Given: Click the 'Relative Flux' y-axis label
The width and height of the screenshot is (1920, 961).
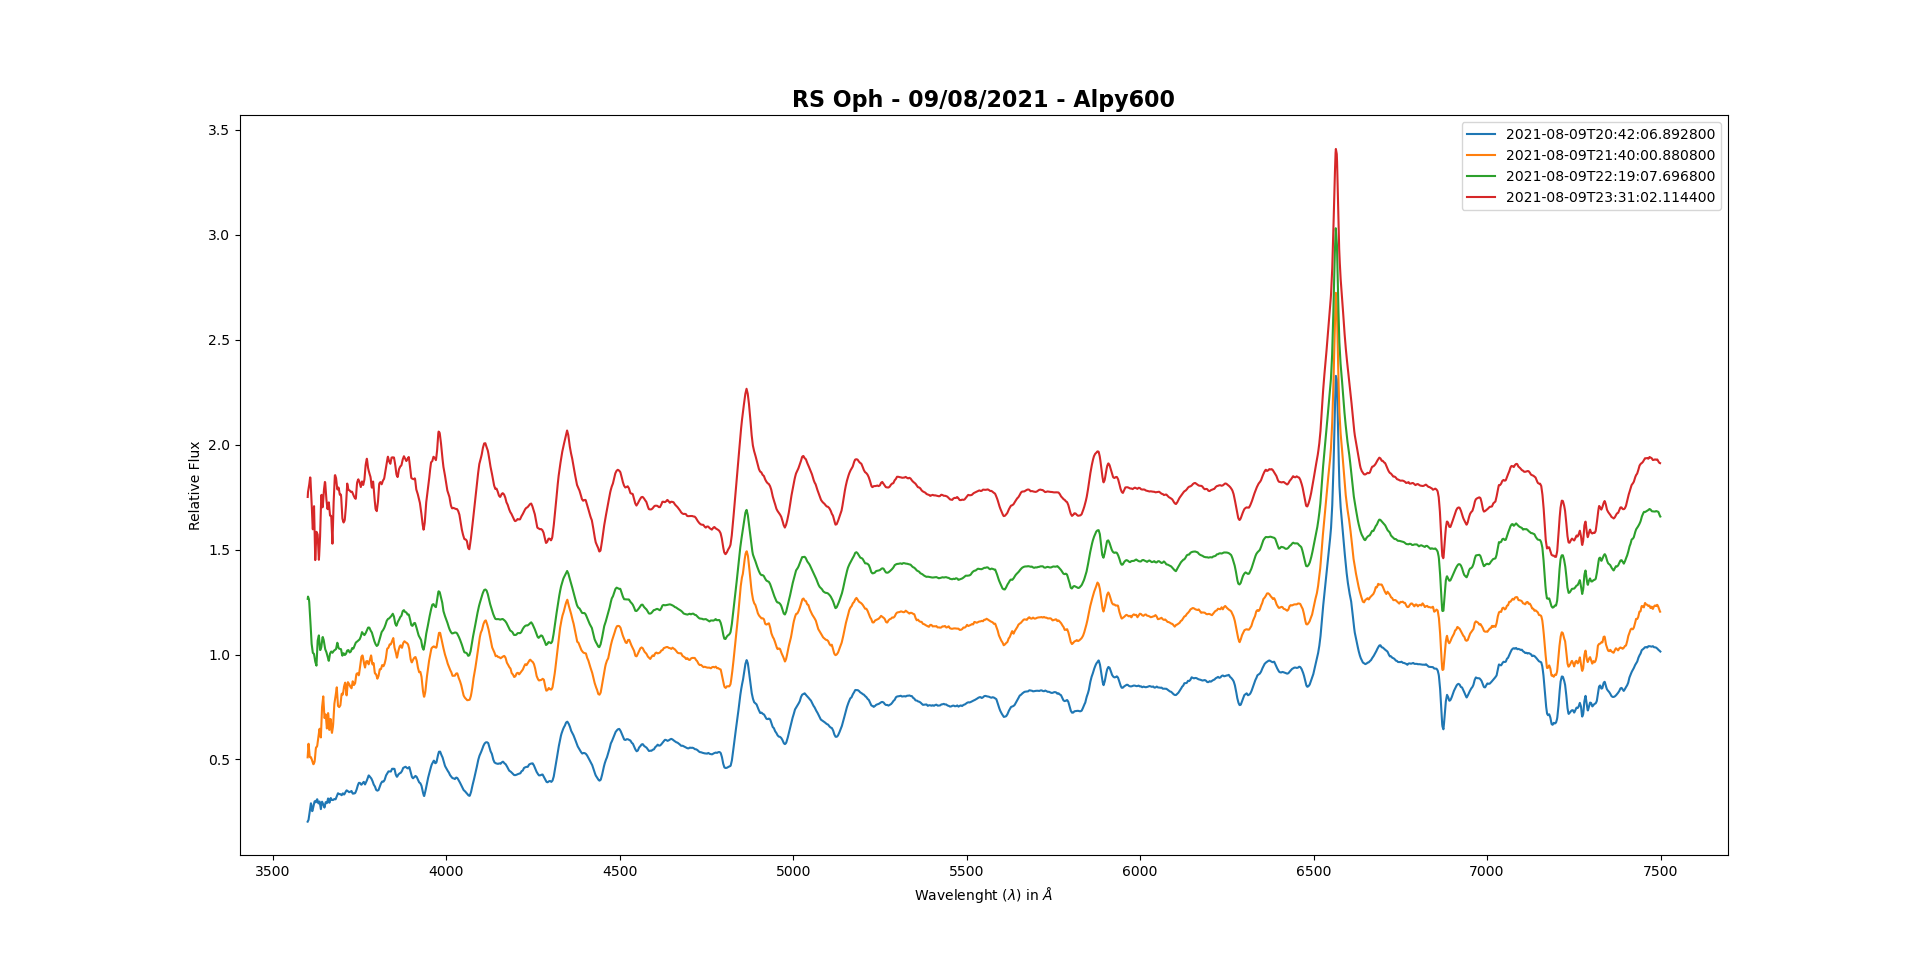Looking at the screenshot, I should click(x=195, y=485).
